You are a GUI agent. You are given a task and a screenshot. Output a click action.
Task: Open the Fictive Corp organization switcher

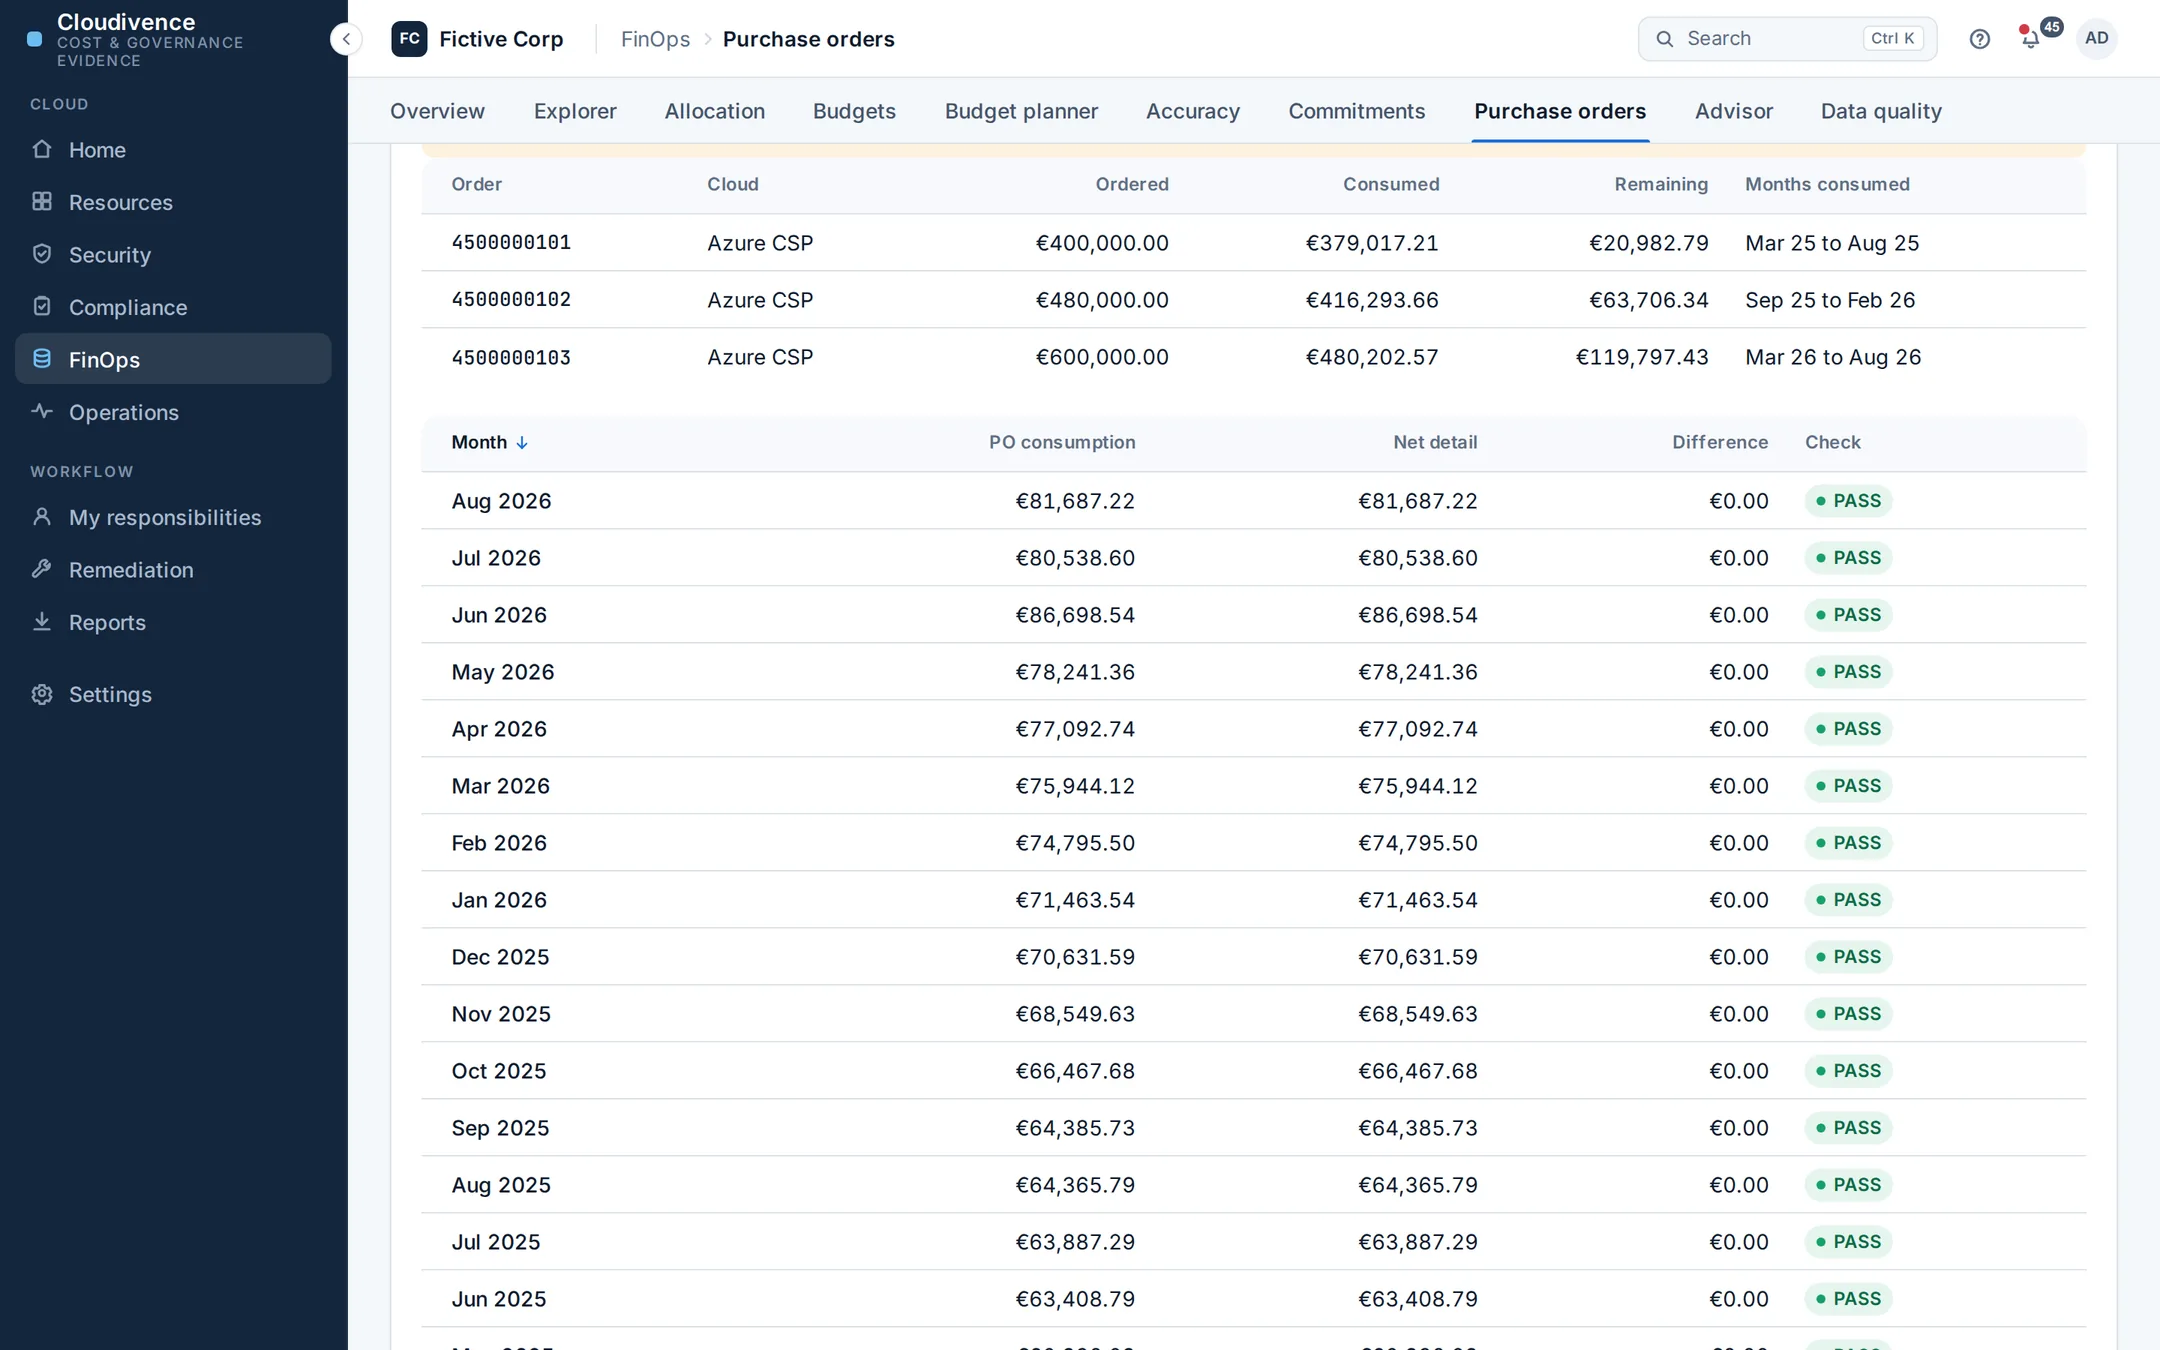pos(478,39)
